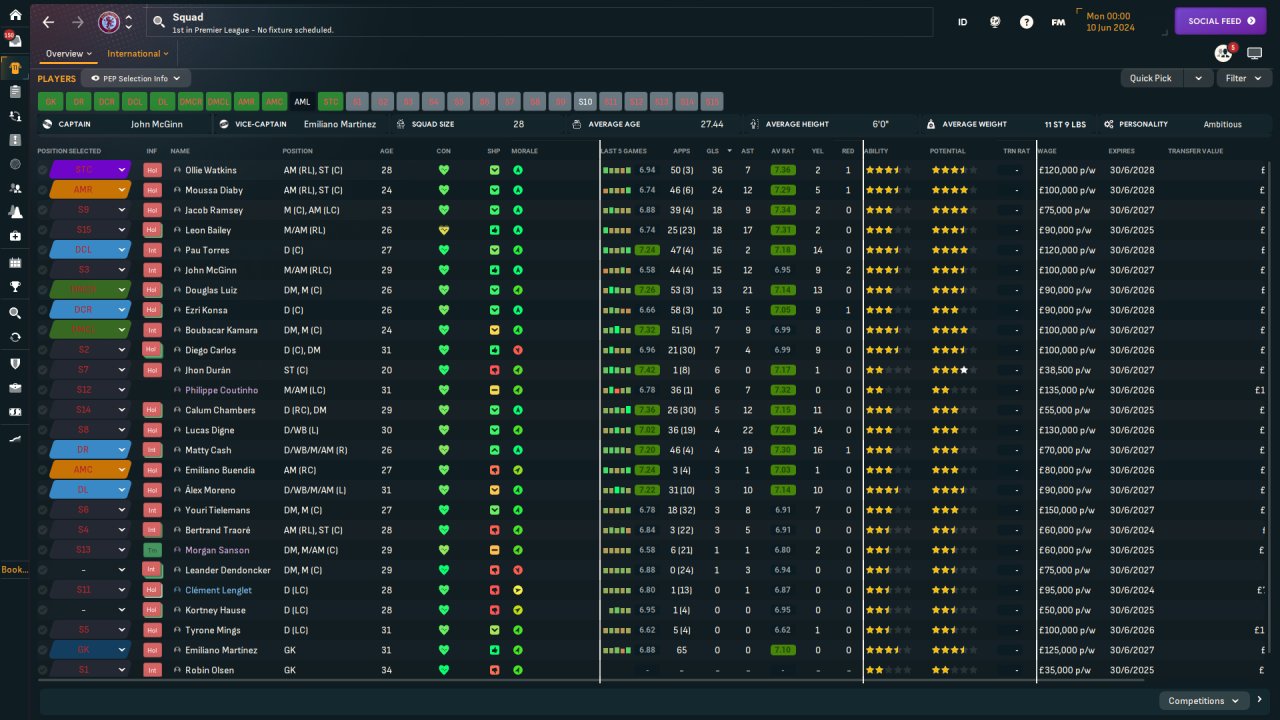
Task: Open competitions via the trophy icon
Action: 15,287
